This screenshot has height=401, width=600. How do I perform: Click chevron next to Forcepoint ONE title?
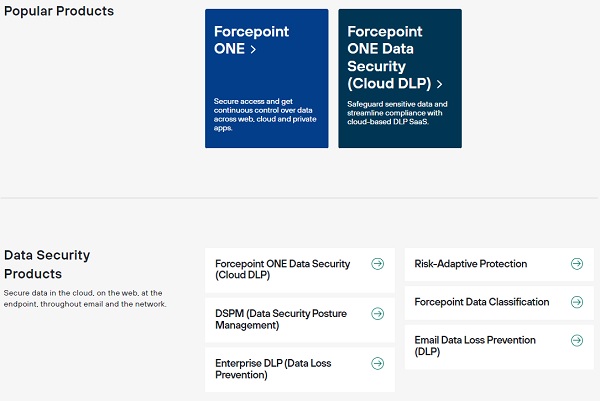point(253,49)
